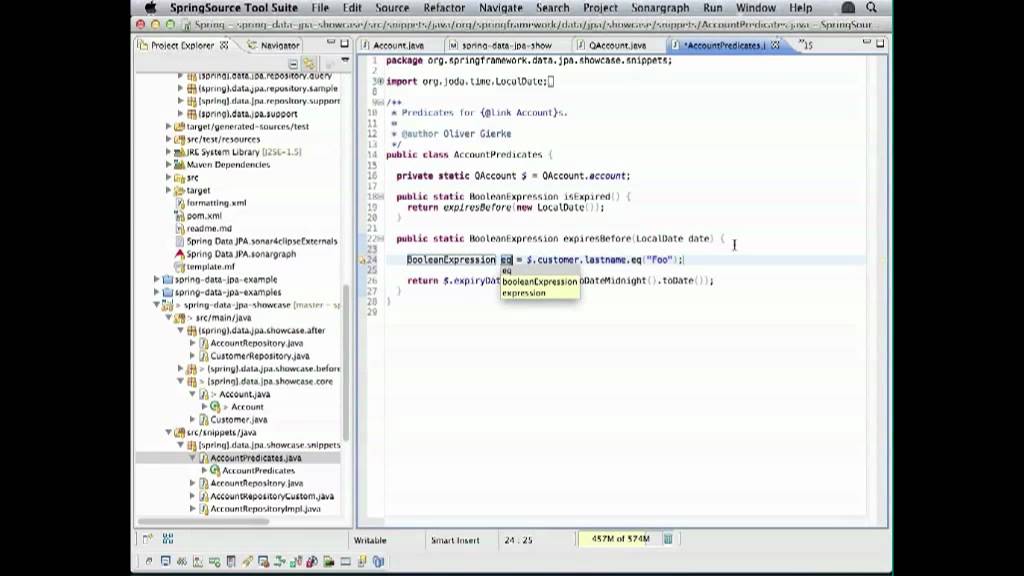
Task: Open the File menu
Action: click(320, 8)
